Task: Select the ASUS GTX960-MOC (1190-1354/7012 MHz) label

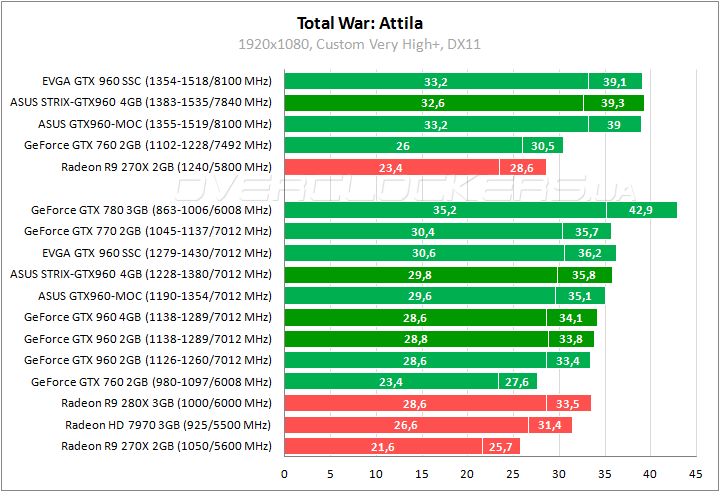Action: coord(154,296)
